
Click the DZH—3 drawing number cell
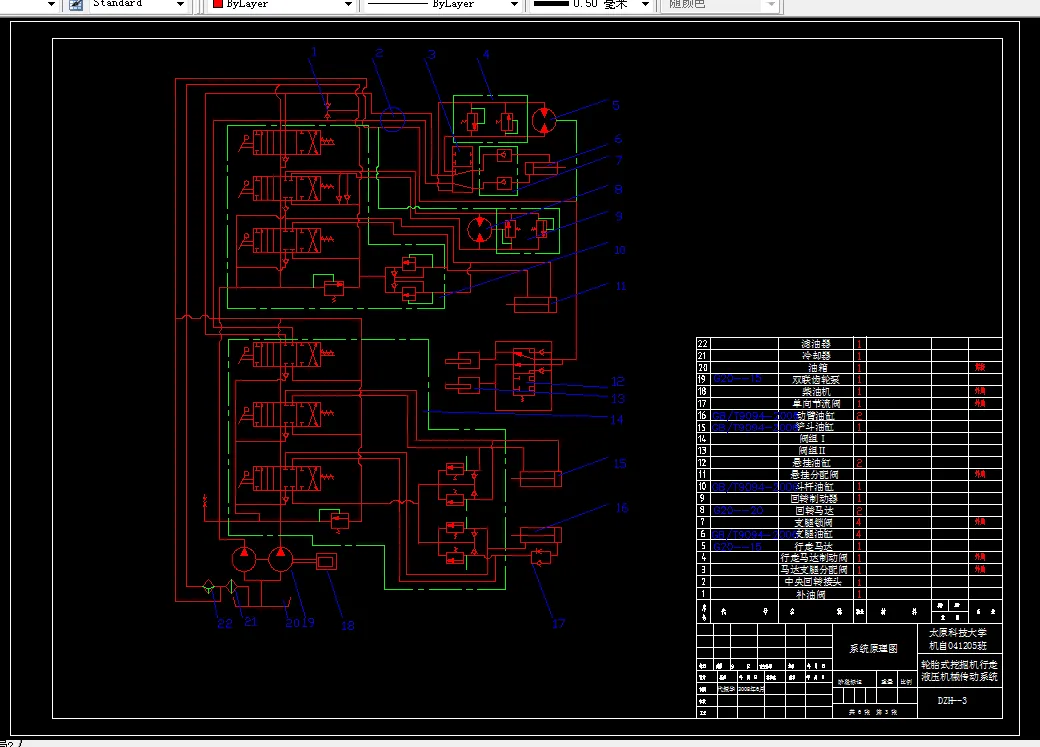(952, 701)
